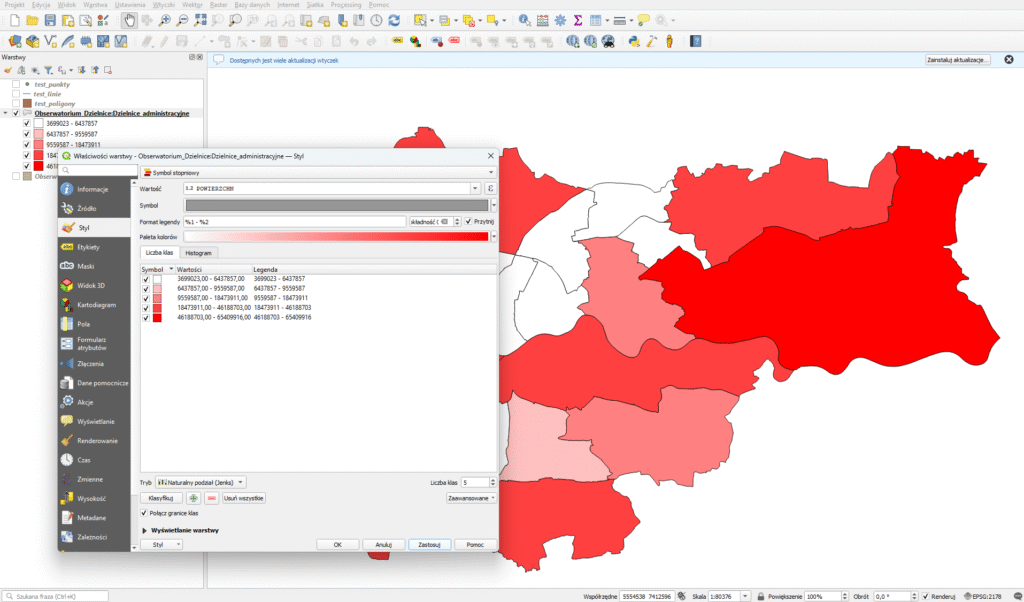The image size is (1024, 602).
Task: Click the green add class button
Action: 194,497
